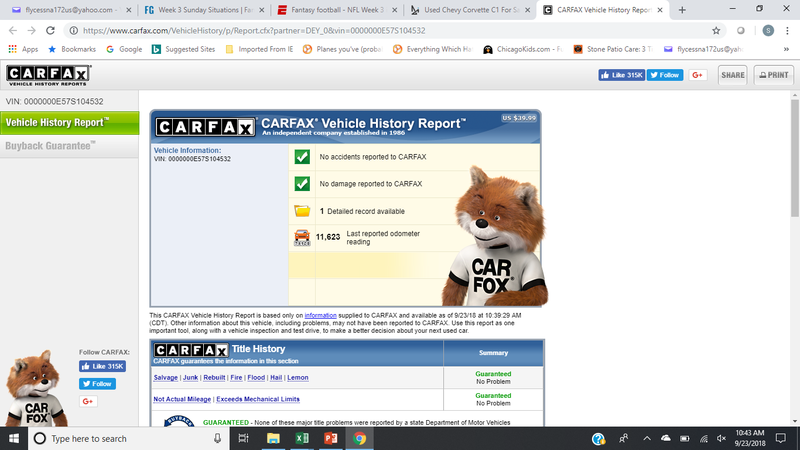Open the Flood title link
Image resolution: width=800 pixels, height=450 pixels.
point(256,378)
